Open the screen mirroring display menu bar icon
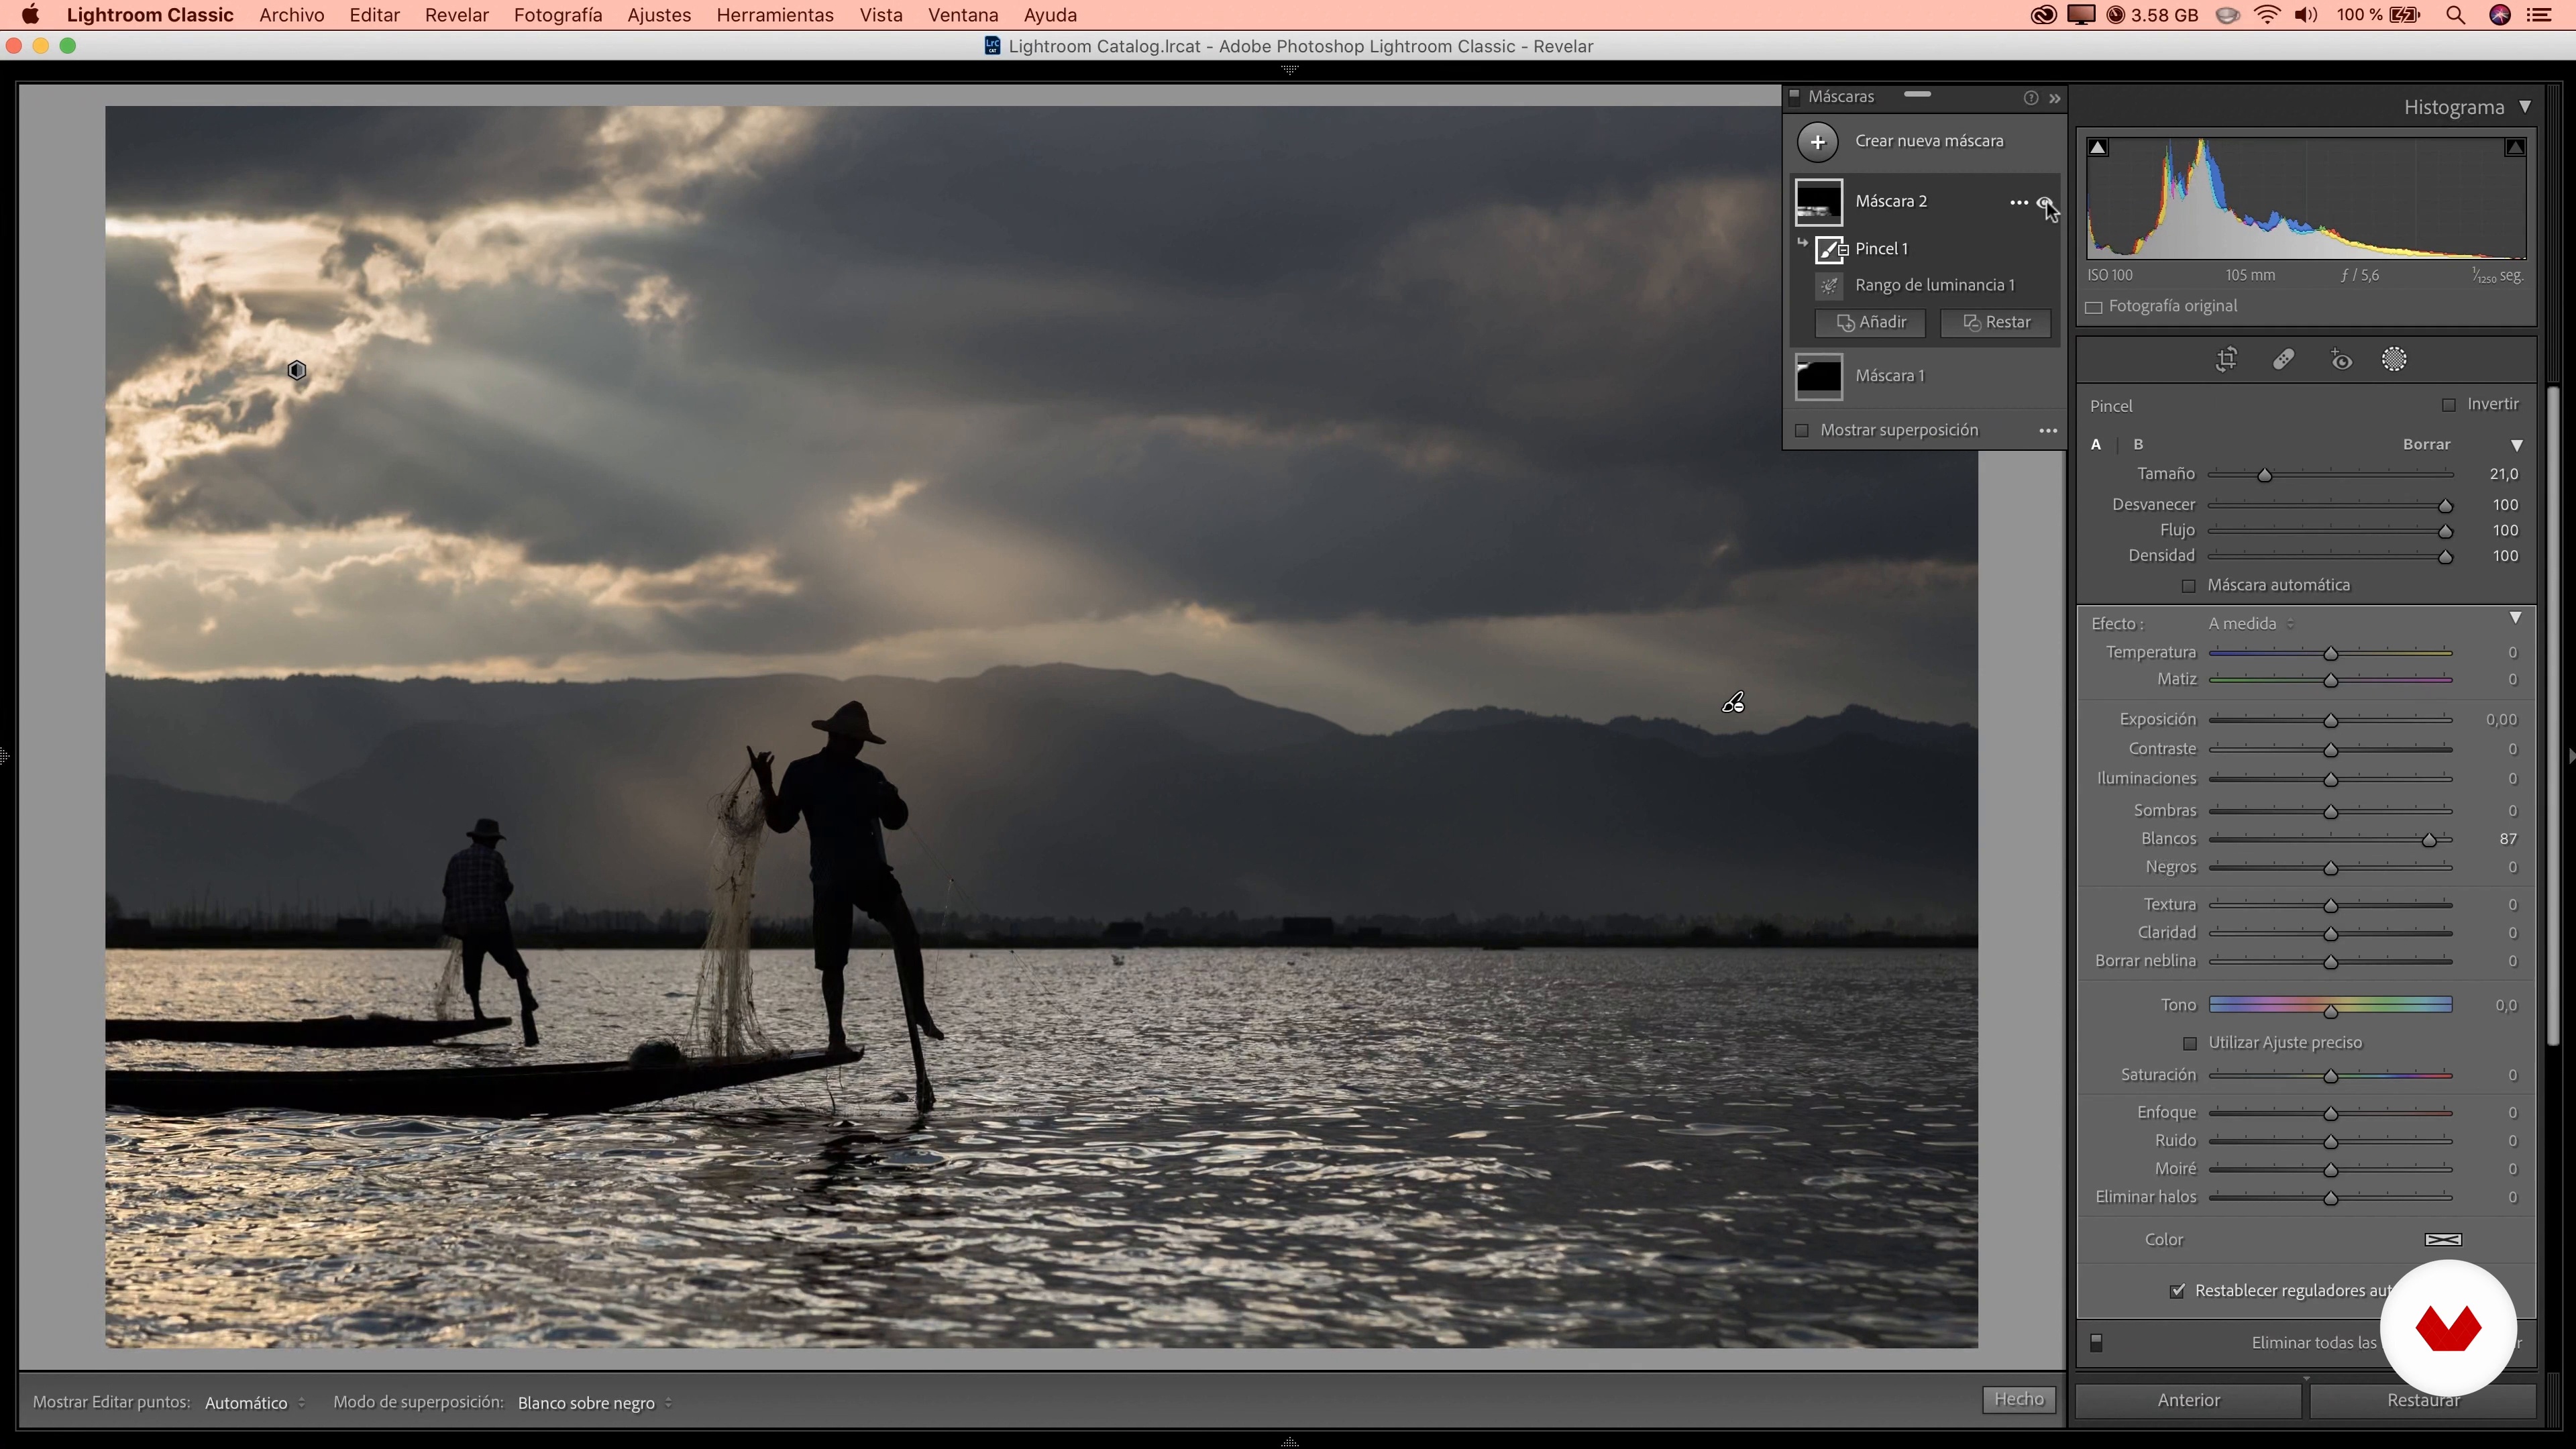 [2081, 15]
